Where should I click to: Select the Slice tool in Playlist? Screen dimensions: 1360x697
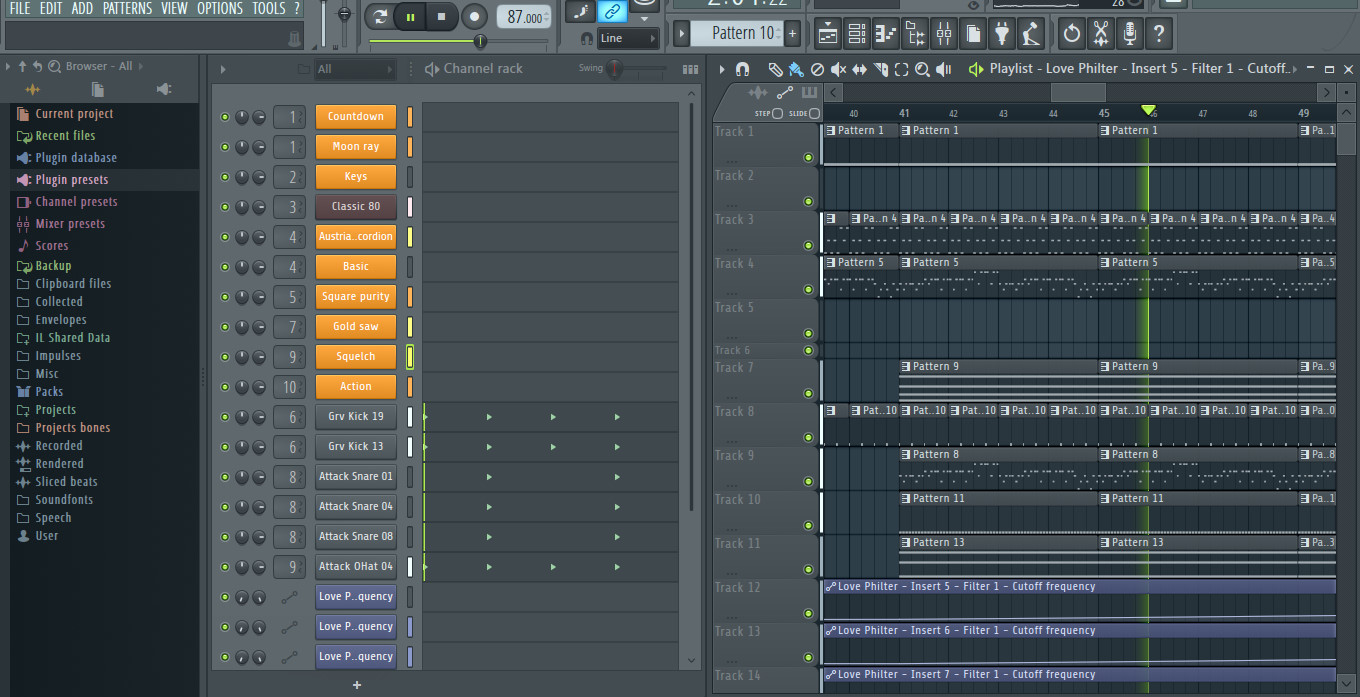[x=880, y=69]
